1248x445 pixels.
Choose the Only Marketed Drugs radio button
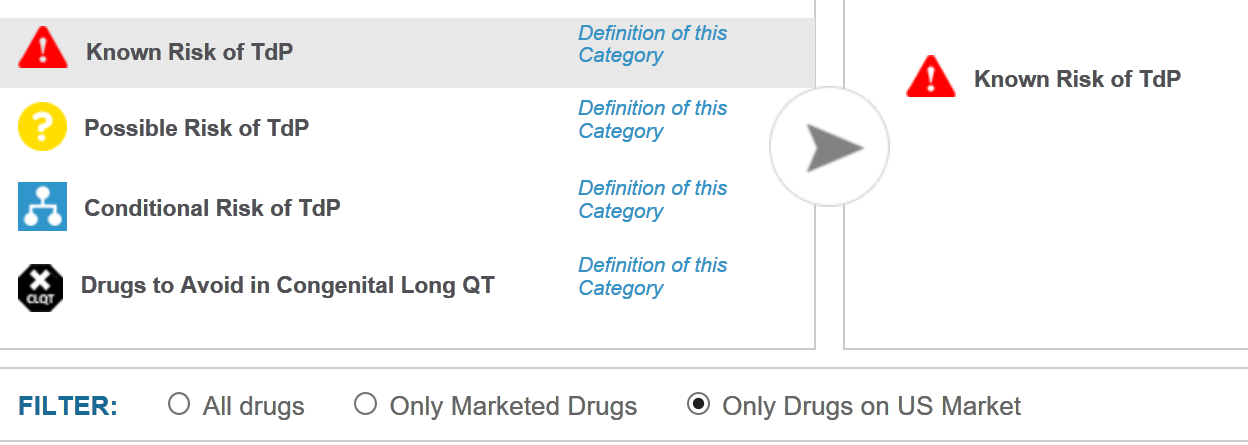[x=366, y=404]
